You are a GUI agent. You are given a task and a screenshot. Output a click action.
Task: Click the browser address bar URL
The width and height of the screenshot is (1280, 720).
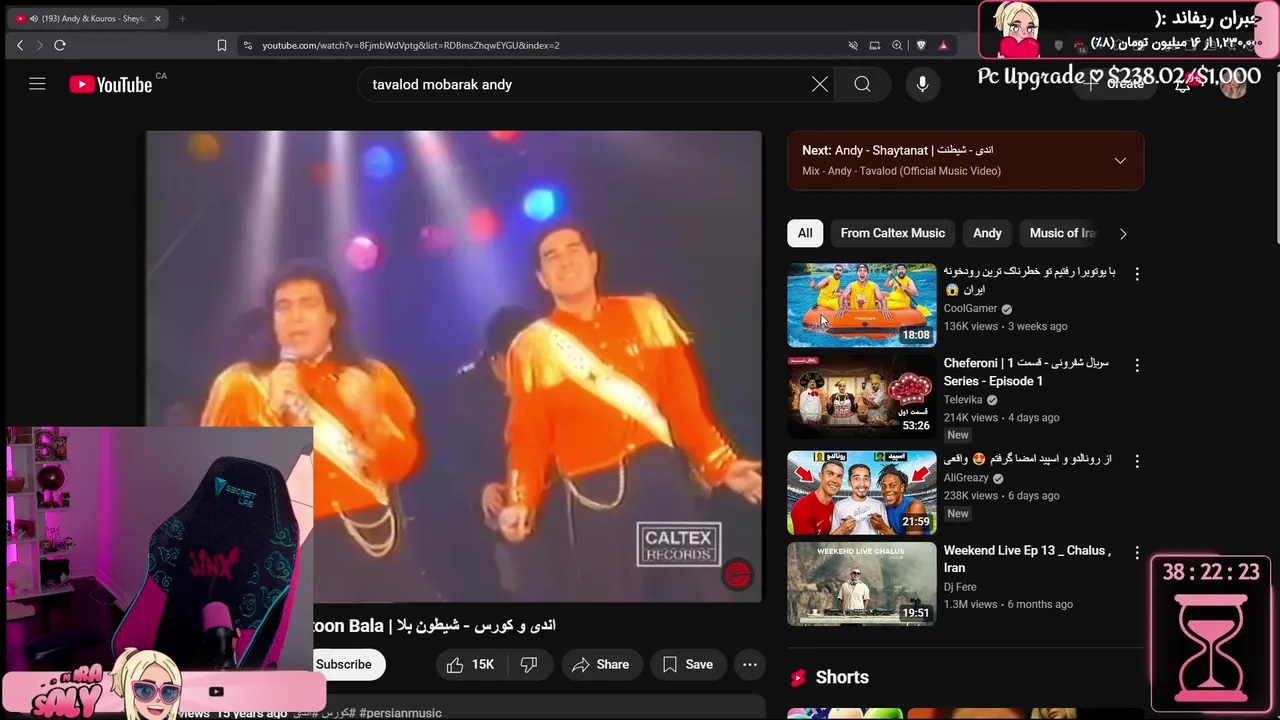[411, 45]
